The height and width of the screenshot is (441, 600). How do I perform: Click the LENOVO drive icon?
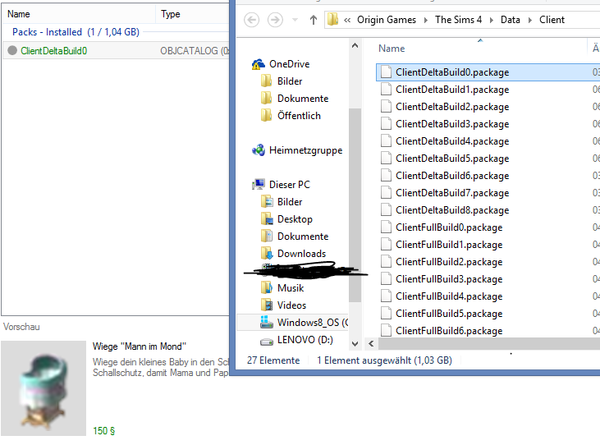(267, 341)
